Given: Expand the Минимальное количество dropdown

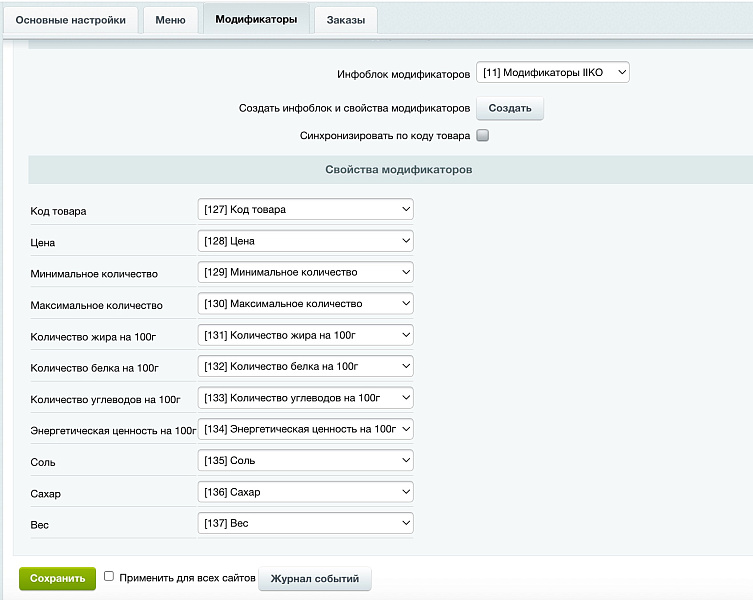Looking at the screenshot, I should coord(306,272).
